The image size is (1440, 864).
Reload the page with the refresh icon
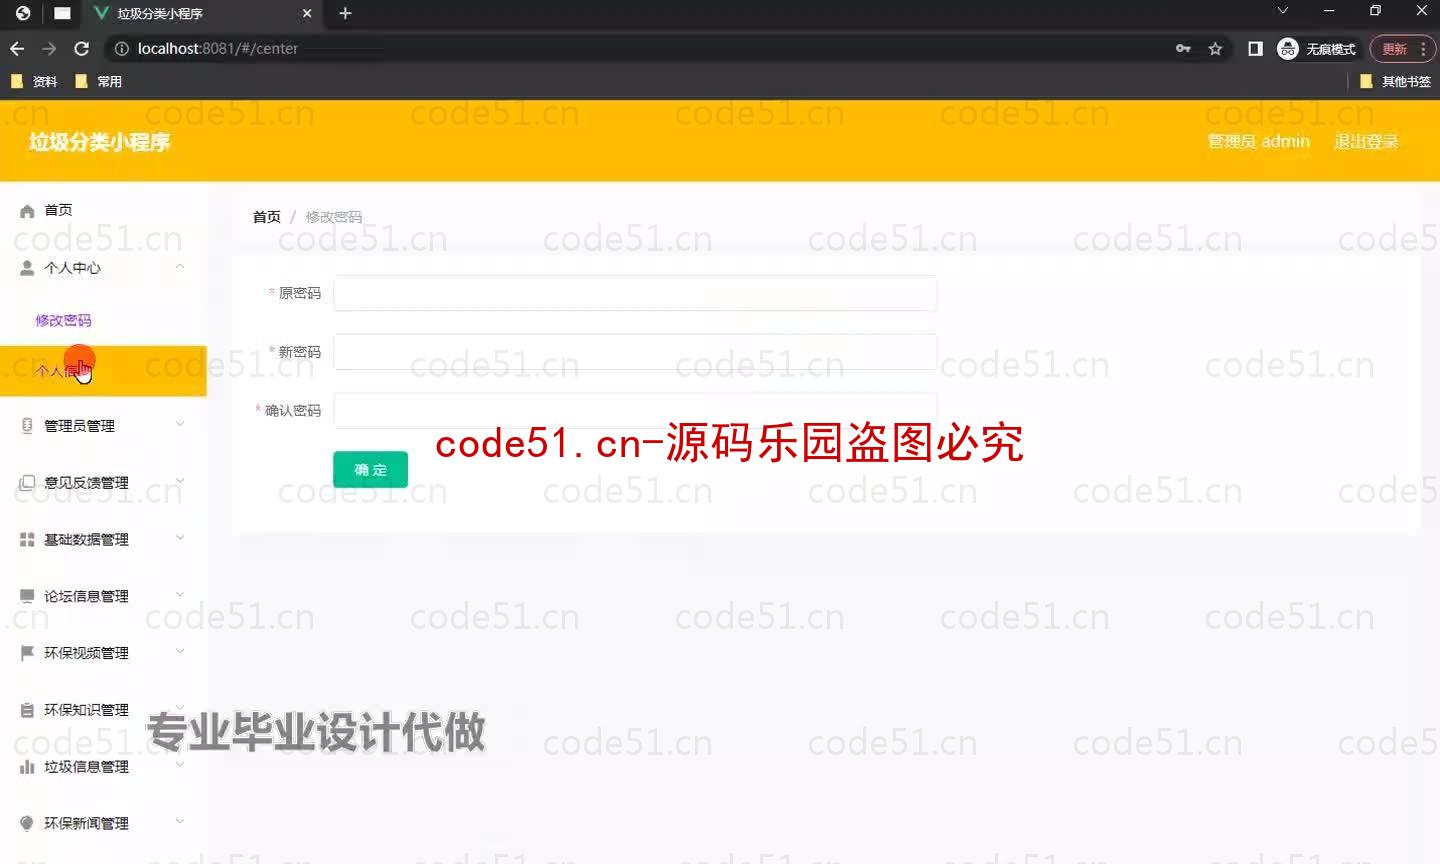82,48
